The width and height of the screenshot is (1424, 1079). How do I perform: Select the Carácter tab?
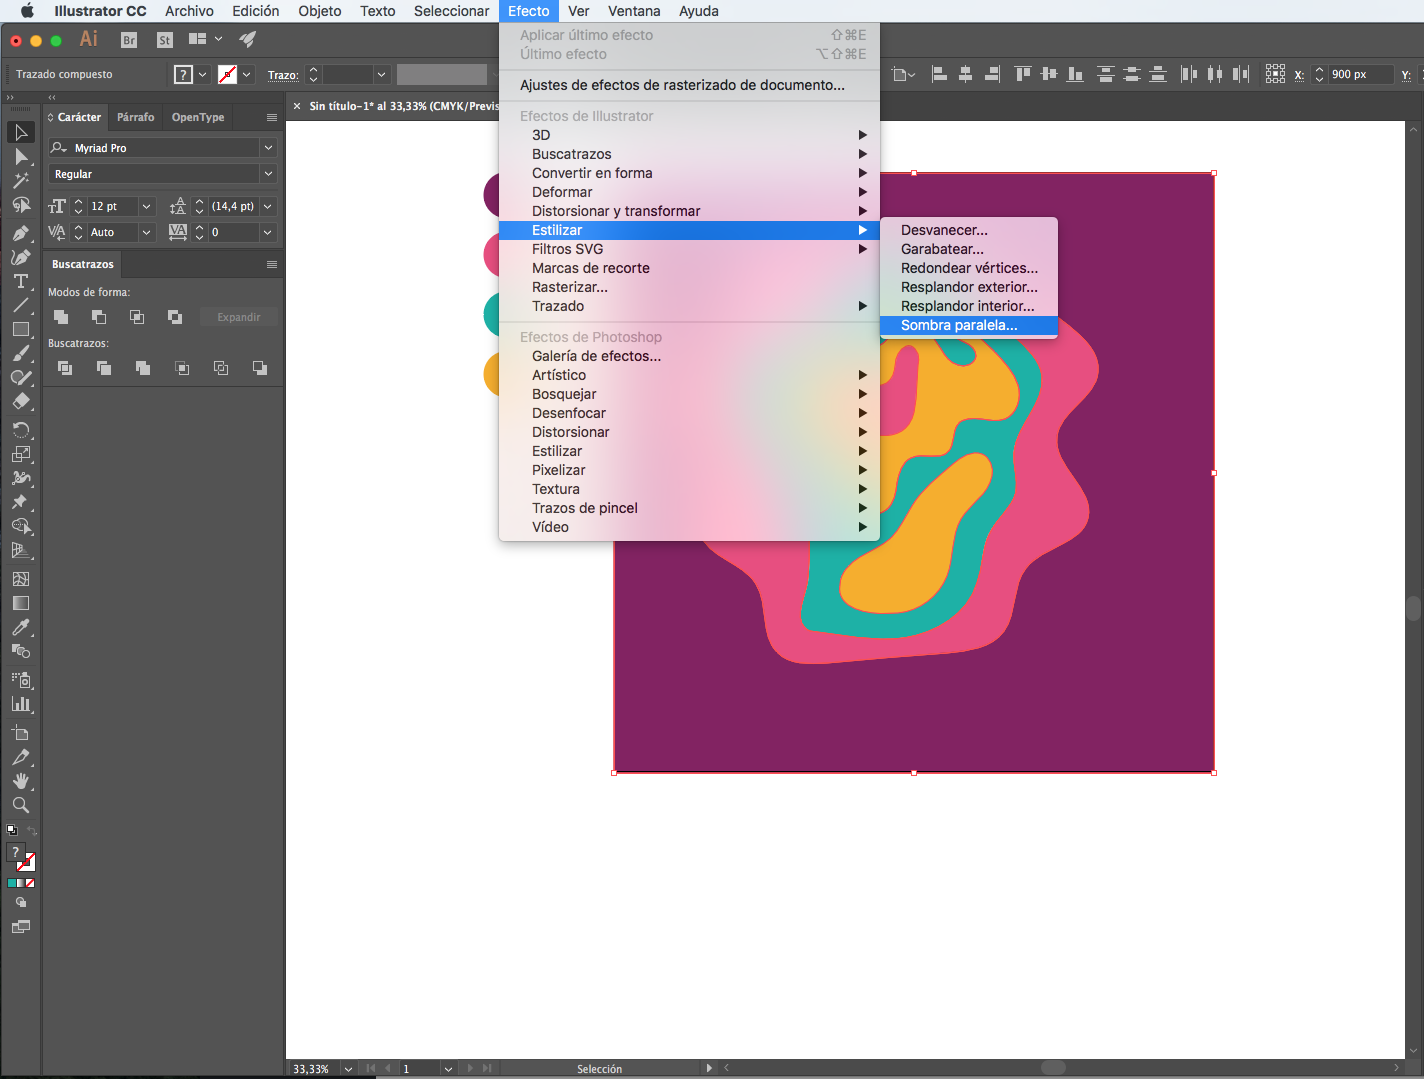(x=75, y=117)
